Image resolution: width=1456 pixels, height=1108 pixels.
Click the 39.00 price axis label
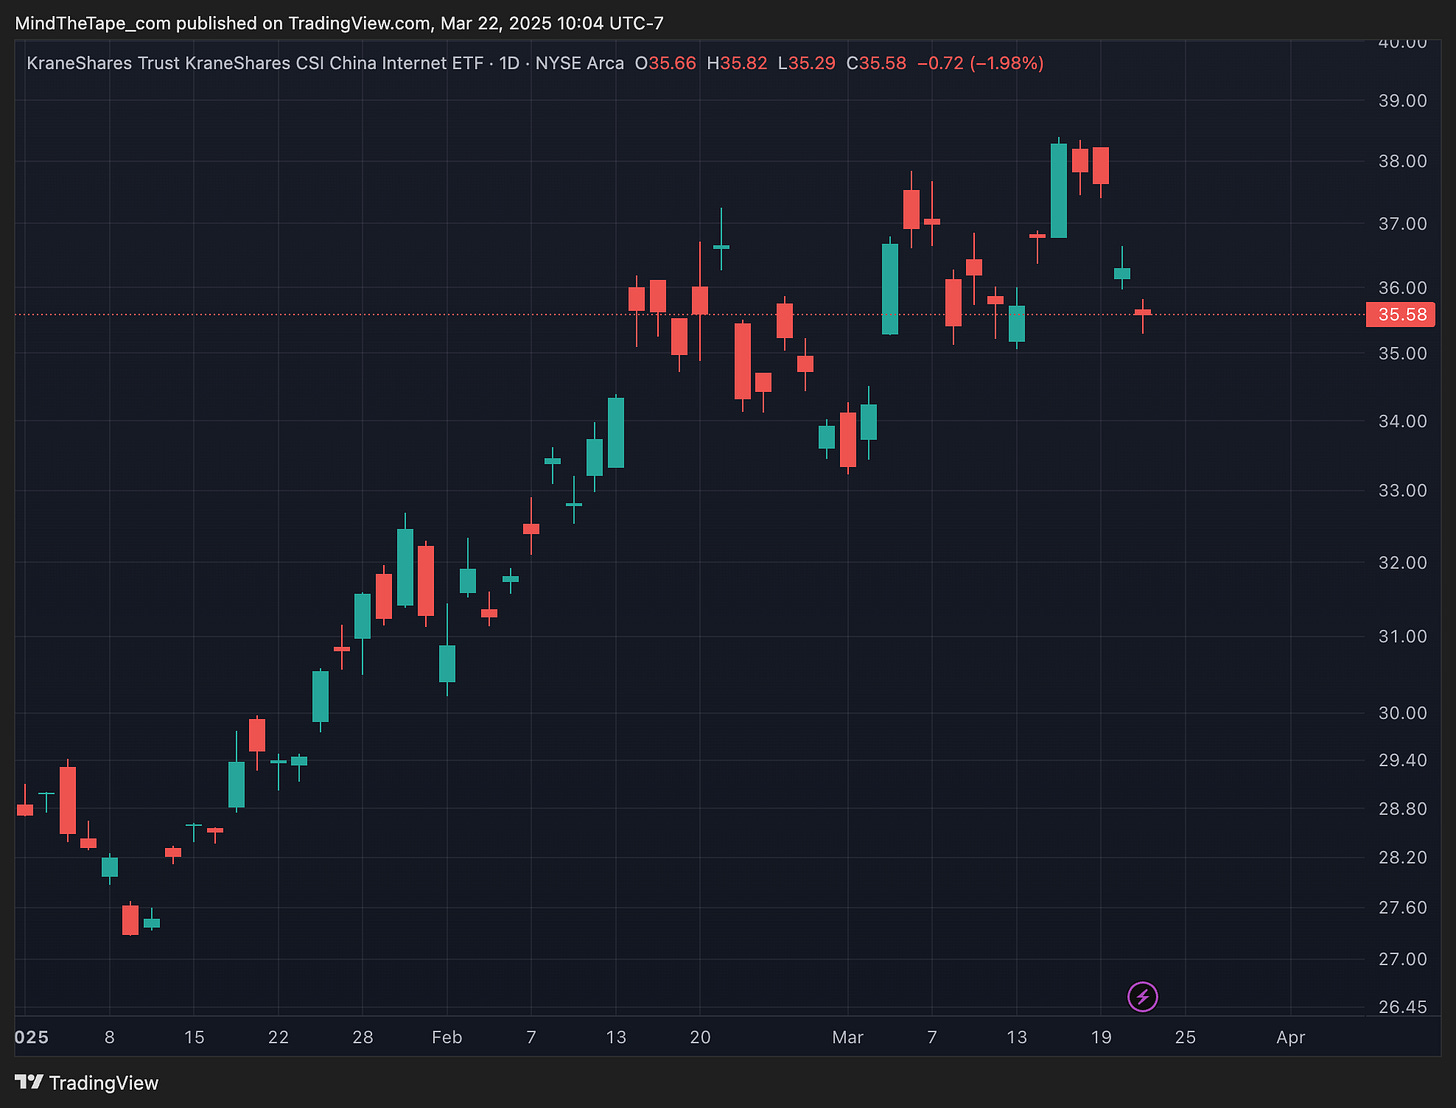point(1402,101)
